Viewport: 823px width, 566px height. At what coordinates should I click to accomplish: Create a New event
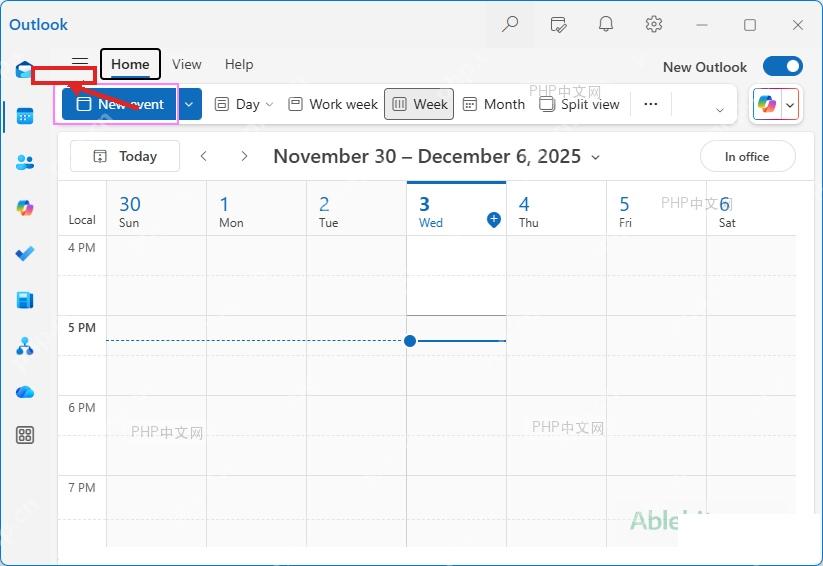[x=120, y=104]
